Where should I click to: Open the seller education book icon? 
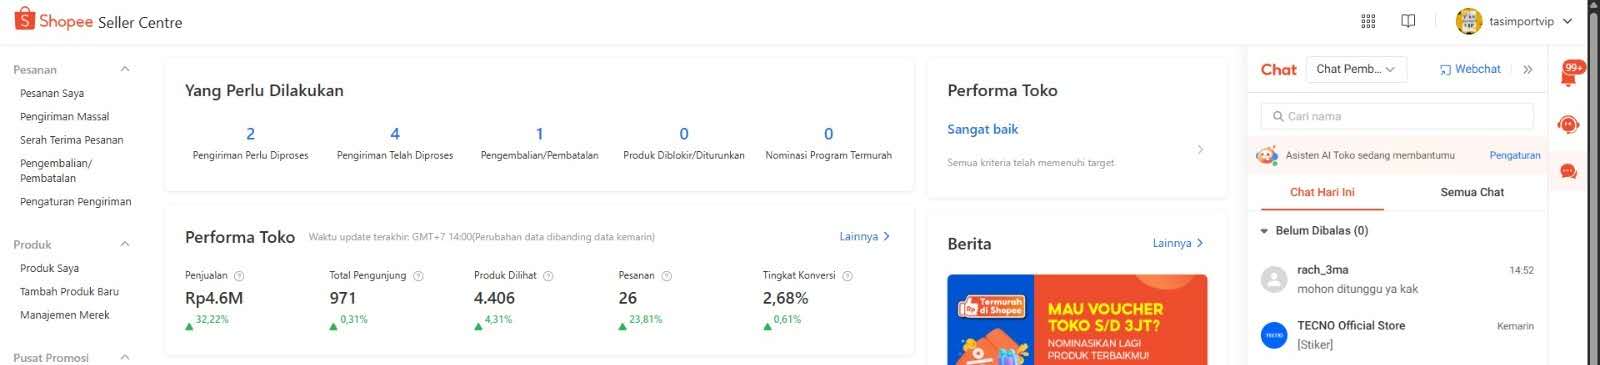(1408, 21)
